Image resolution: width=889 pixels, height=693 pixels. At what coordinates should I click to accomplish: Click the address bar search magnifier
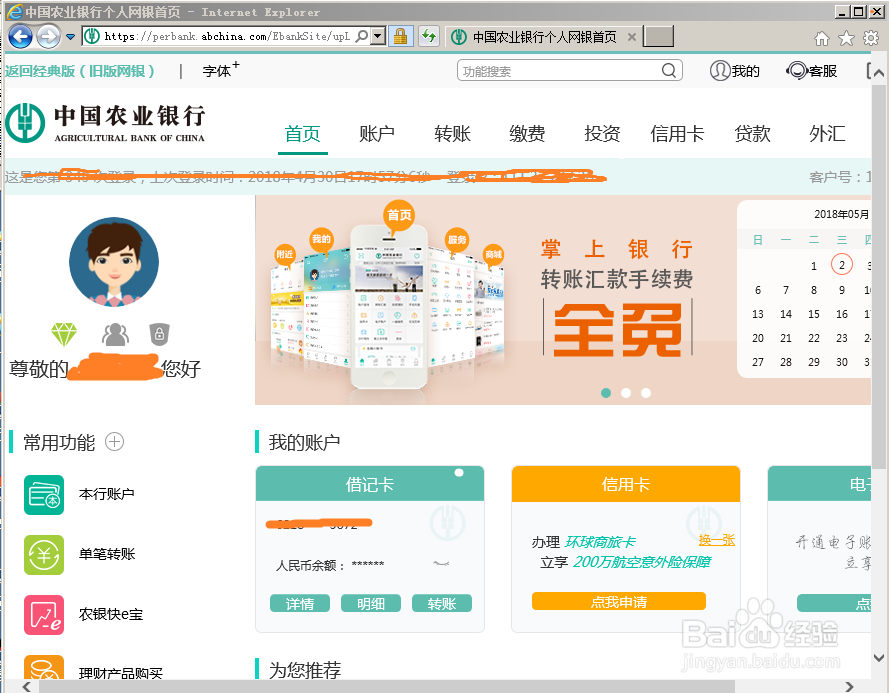click(362, 36)
